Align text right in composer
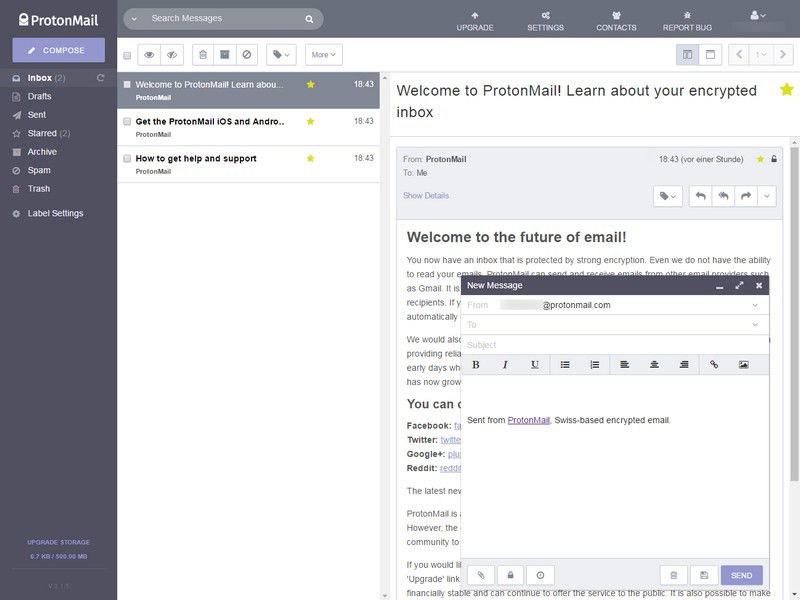 (684, 365)
